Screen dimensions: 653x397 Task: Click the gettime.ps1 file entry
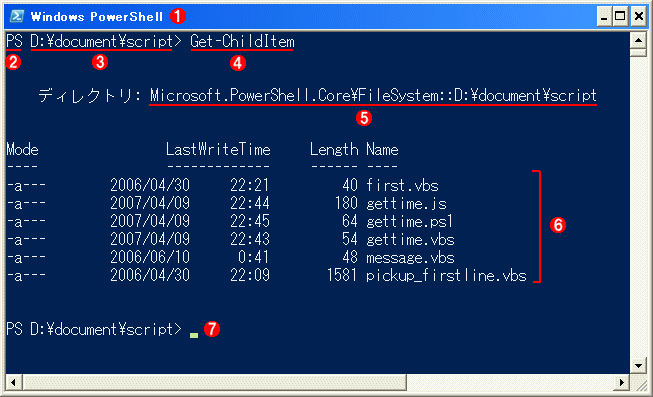(409, 222)
